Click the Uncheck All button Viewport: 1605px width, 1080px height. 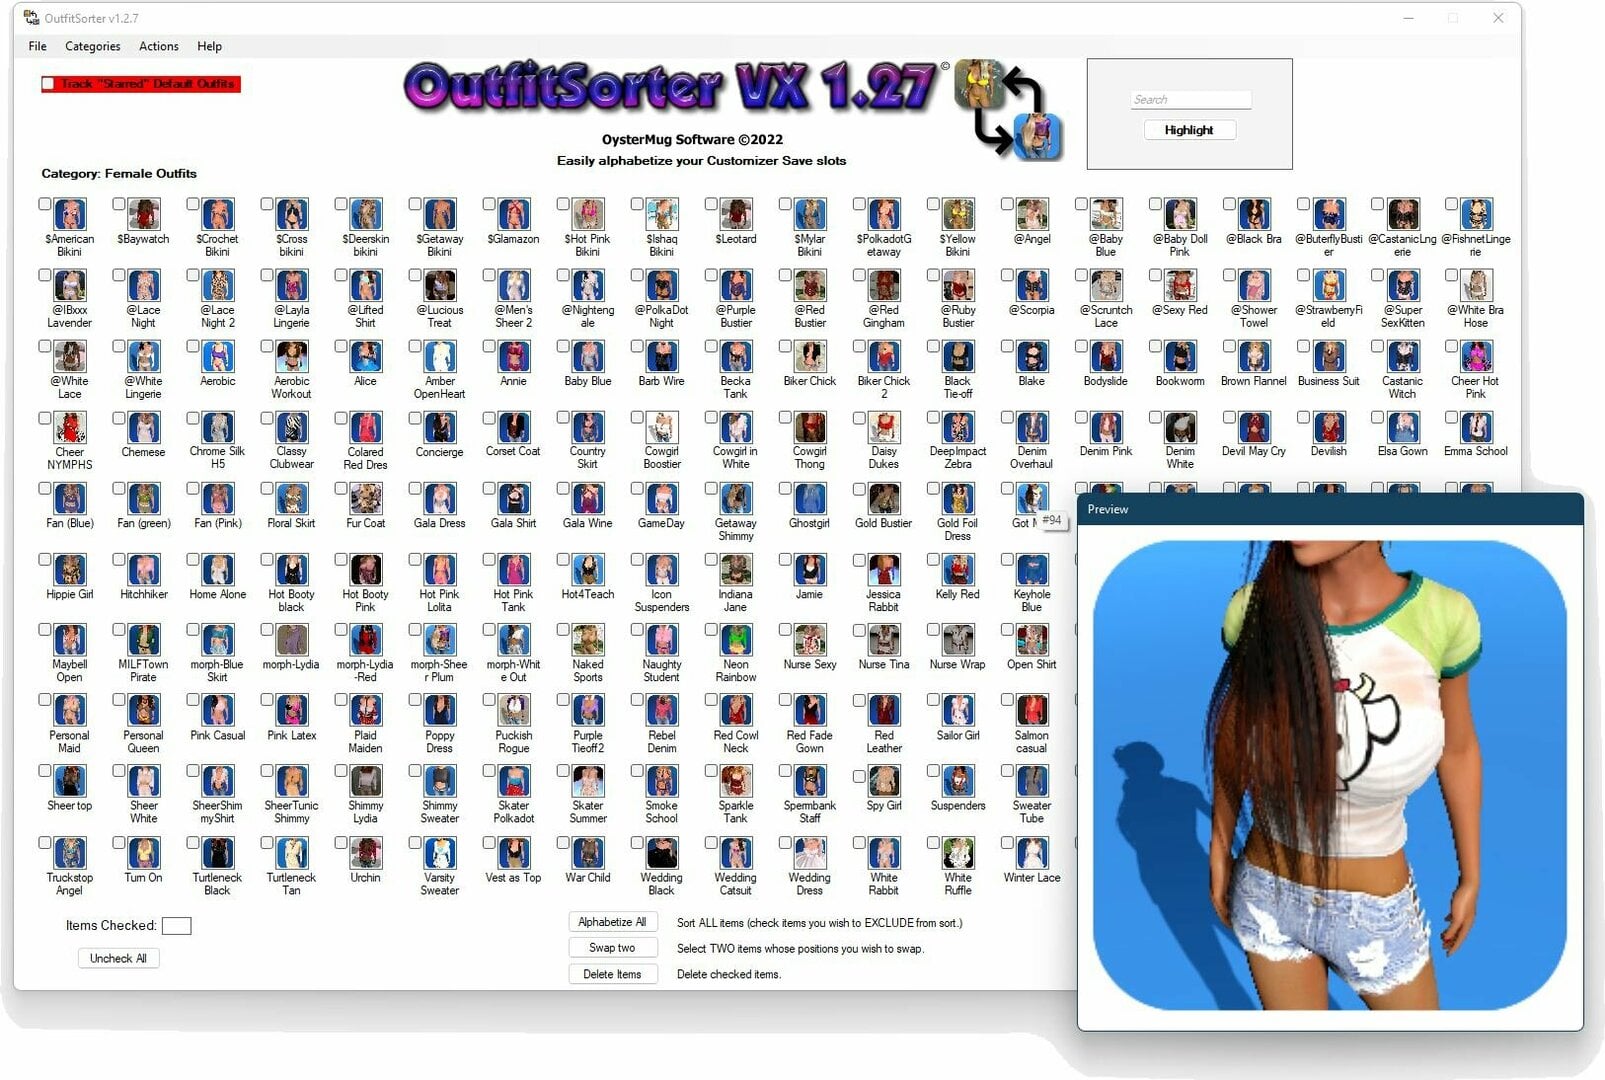(118, 958)
